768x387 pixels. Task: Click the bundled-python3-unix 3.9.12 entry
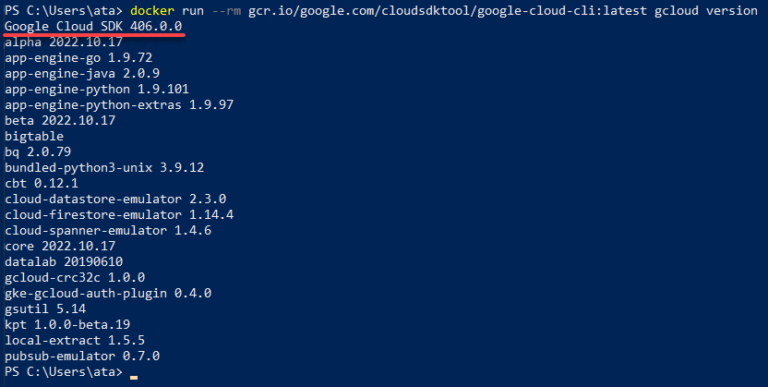(104, 168)
